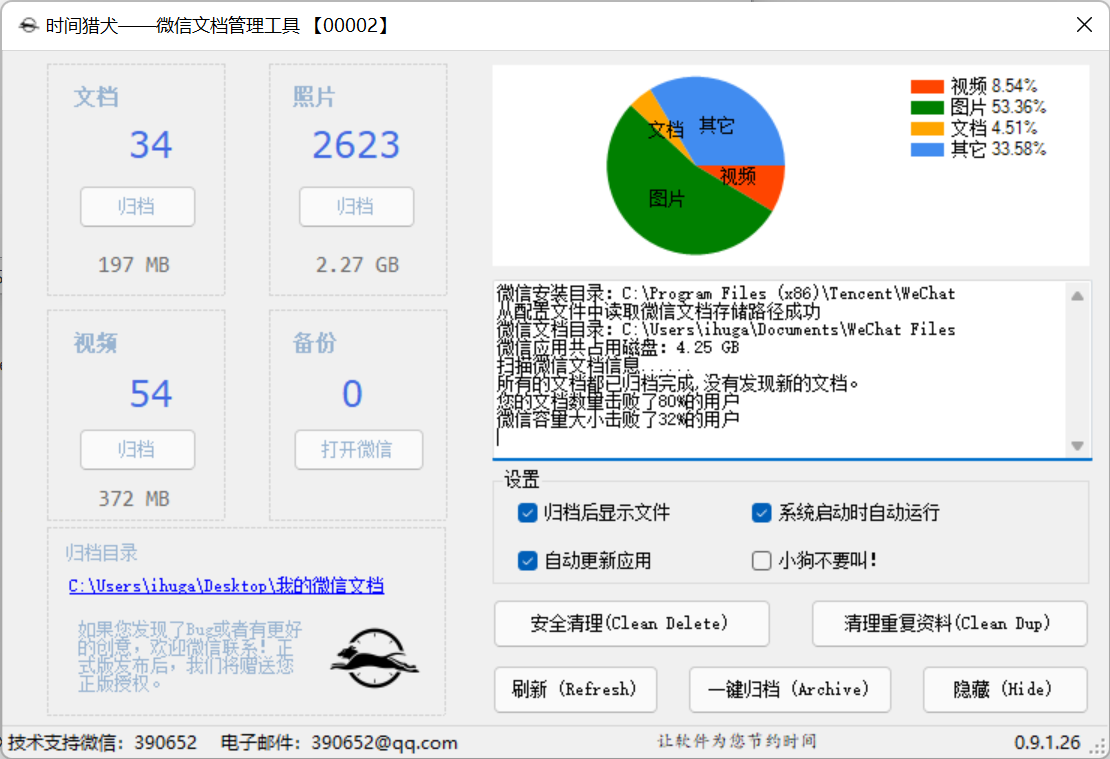
Task: Archive documents with 文档 归档 button
Action: coord(137,207)
